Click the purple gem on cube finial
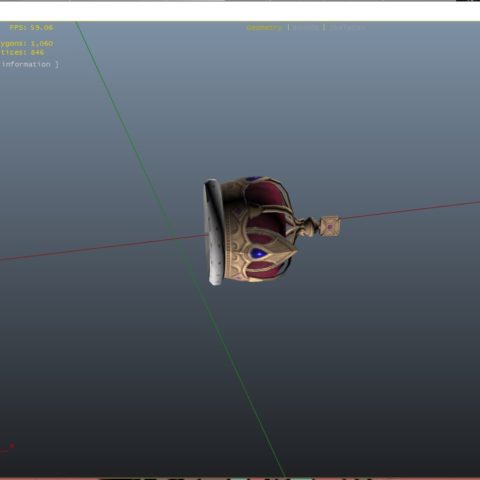Screen dimensions: 480x480 [x=330, y=227]
